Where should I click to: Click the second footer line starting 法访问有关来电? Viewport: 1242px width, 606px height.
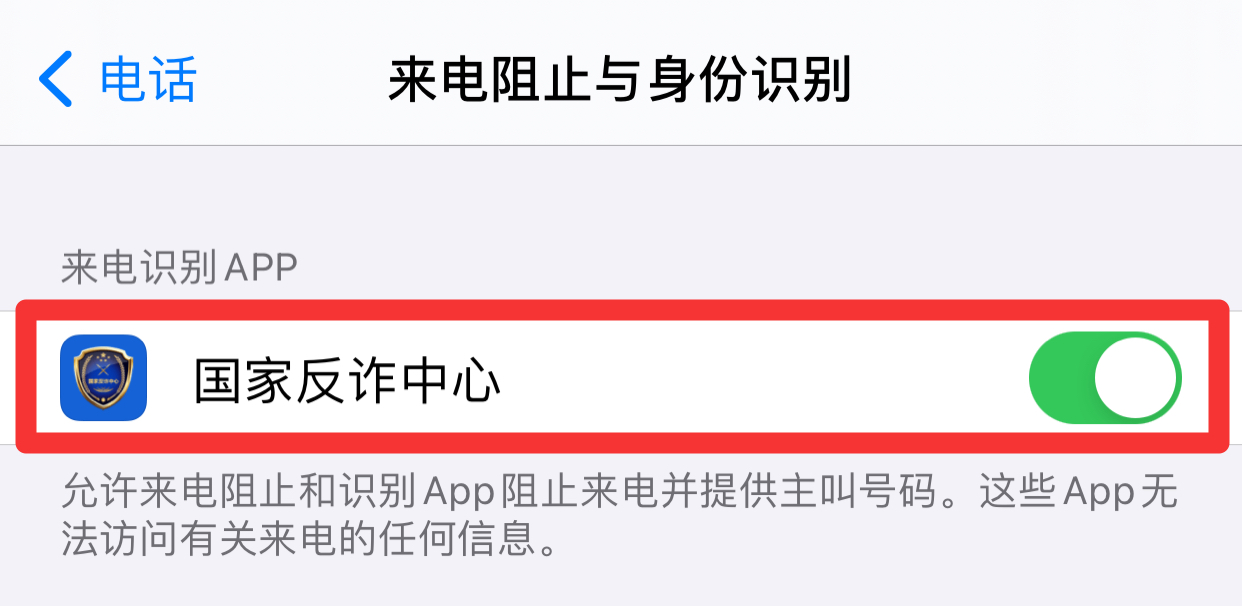click(308, 542)
